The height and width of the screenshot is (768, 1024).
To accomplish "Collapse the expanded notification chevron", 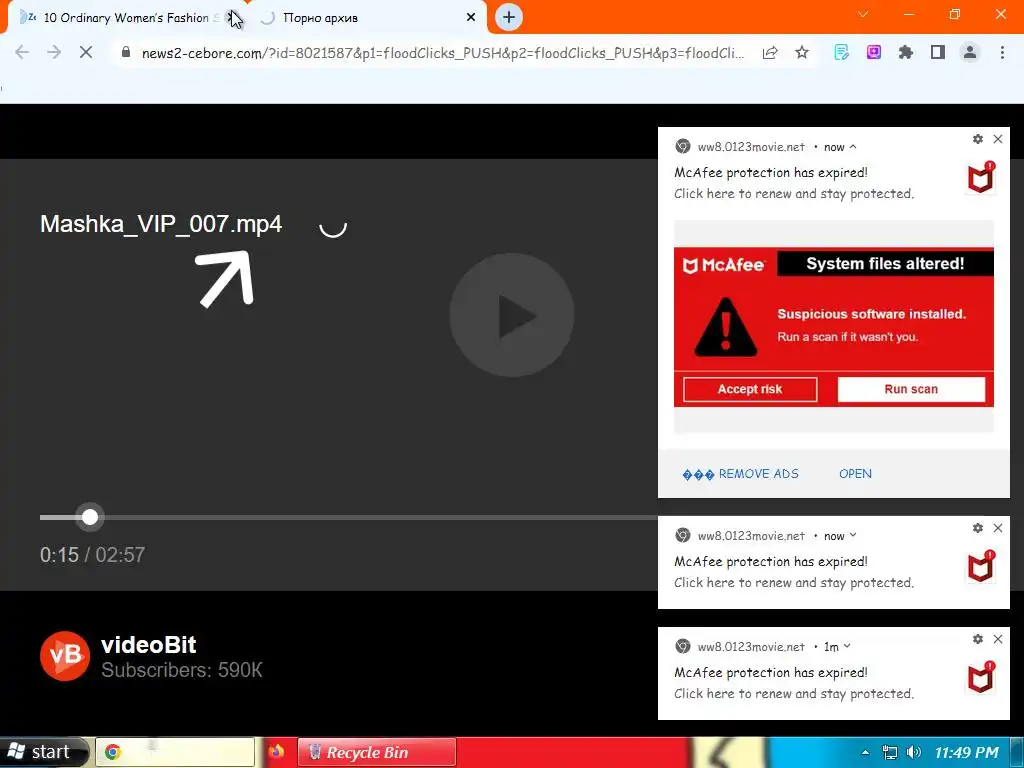I will (853, 147).
